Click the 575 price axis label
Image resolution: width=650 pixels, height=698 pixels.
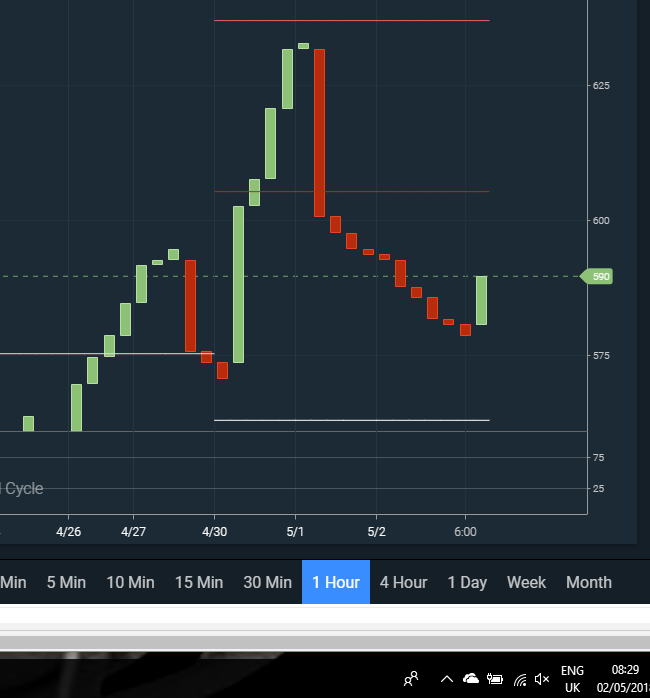[601, 356]
